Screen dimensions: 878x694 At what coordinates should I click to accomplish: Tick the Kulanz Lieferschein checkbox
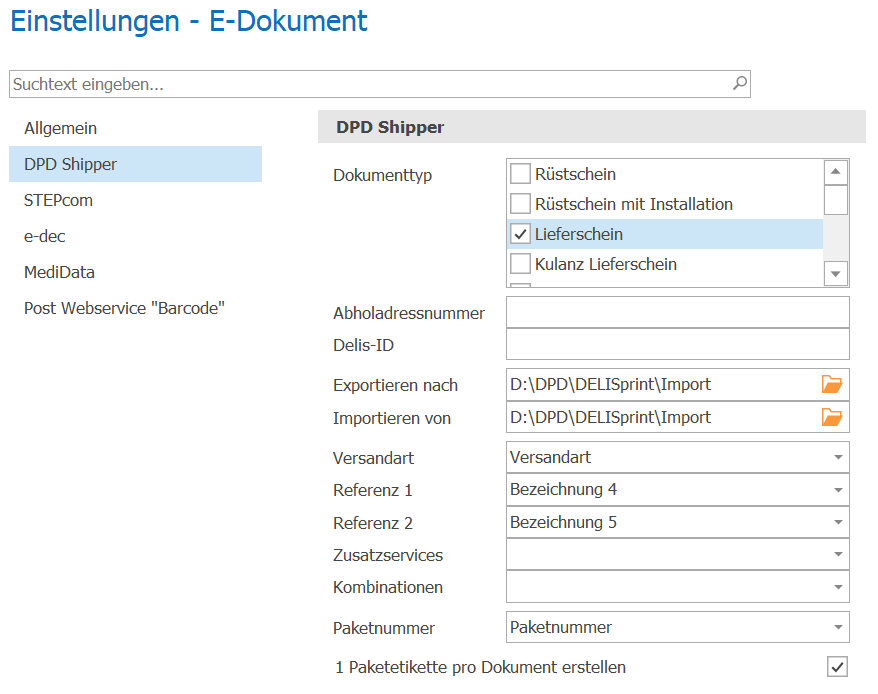(520, 263)
